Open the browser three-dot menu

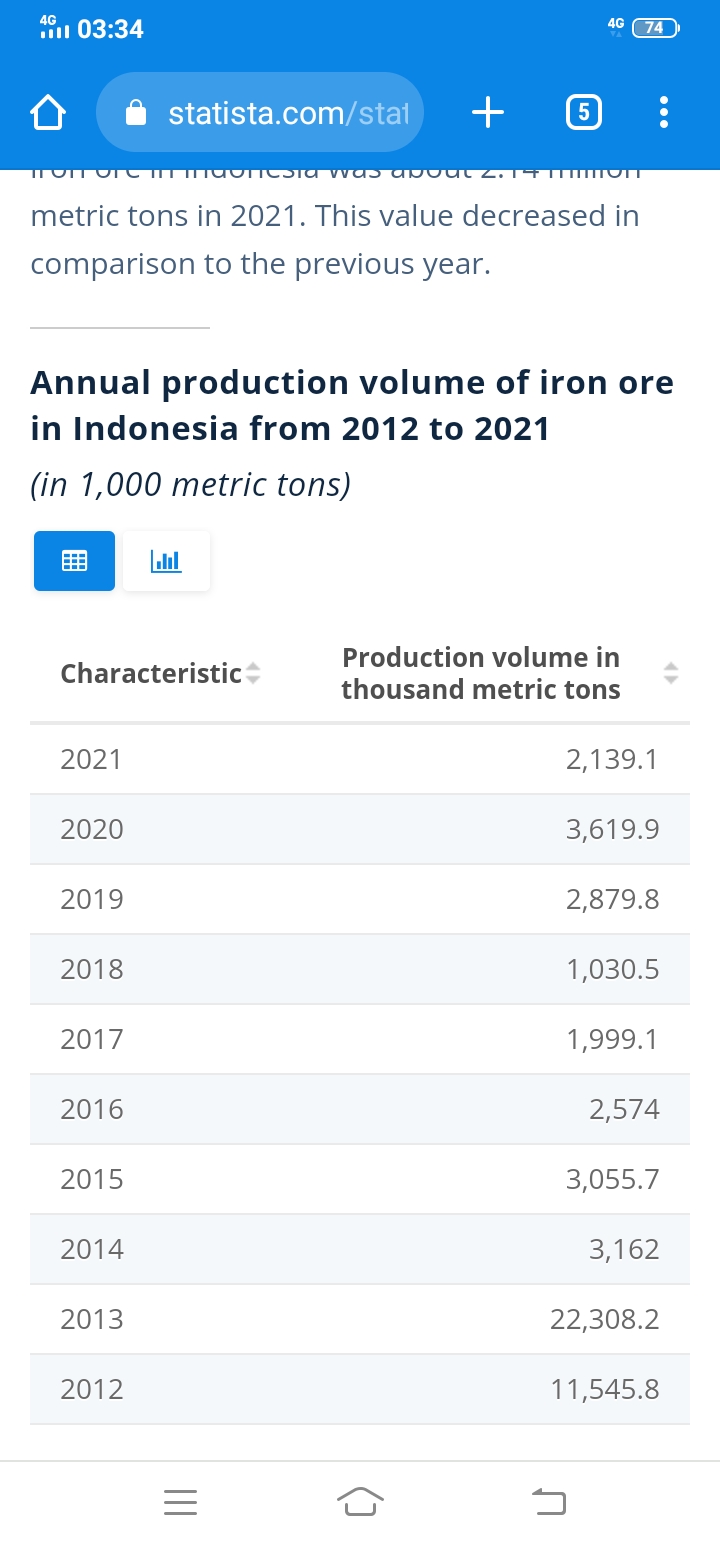(663, 114)
